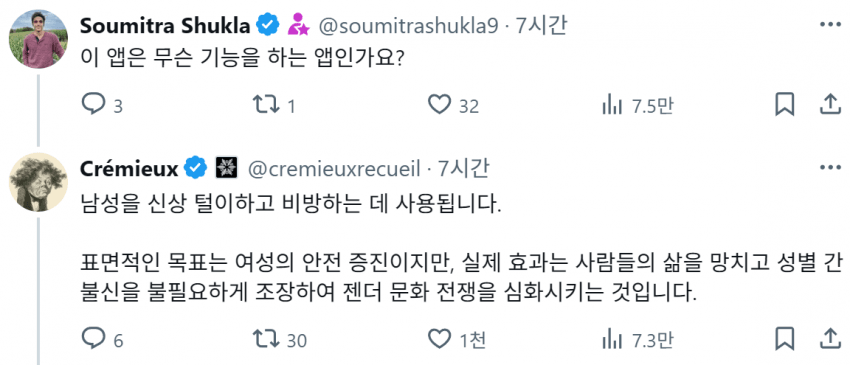Open more options for Crémieux's tweet
Image resolution: width=850 pixels, height=365 pixels.
point(830,168)
